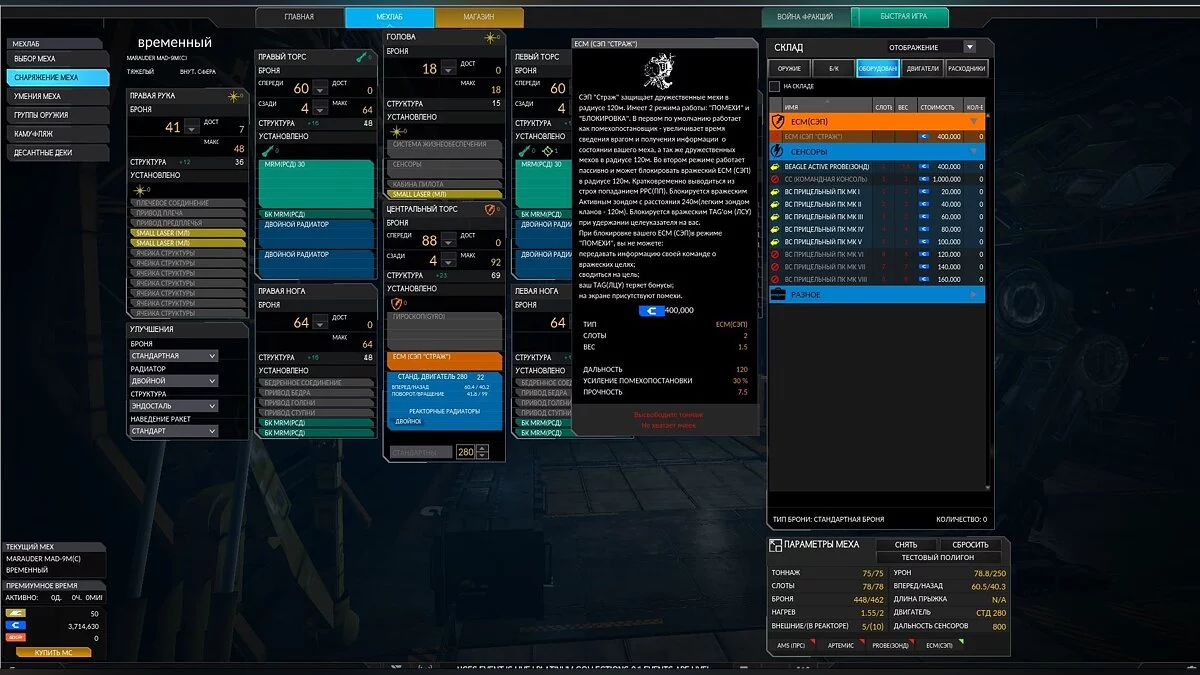Collapse the СЕНСОРЫ category in warehouse

[x=973, y=149]
